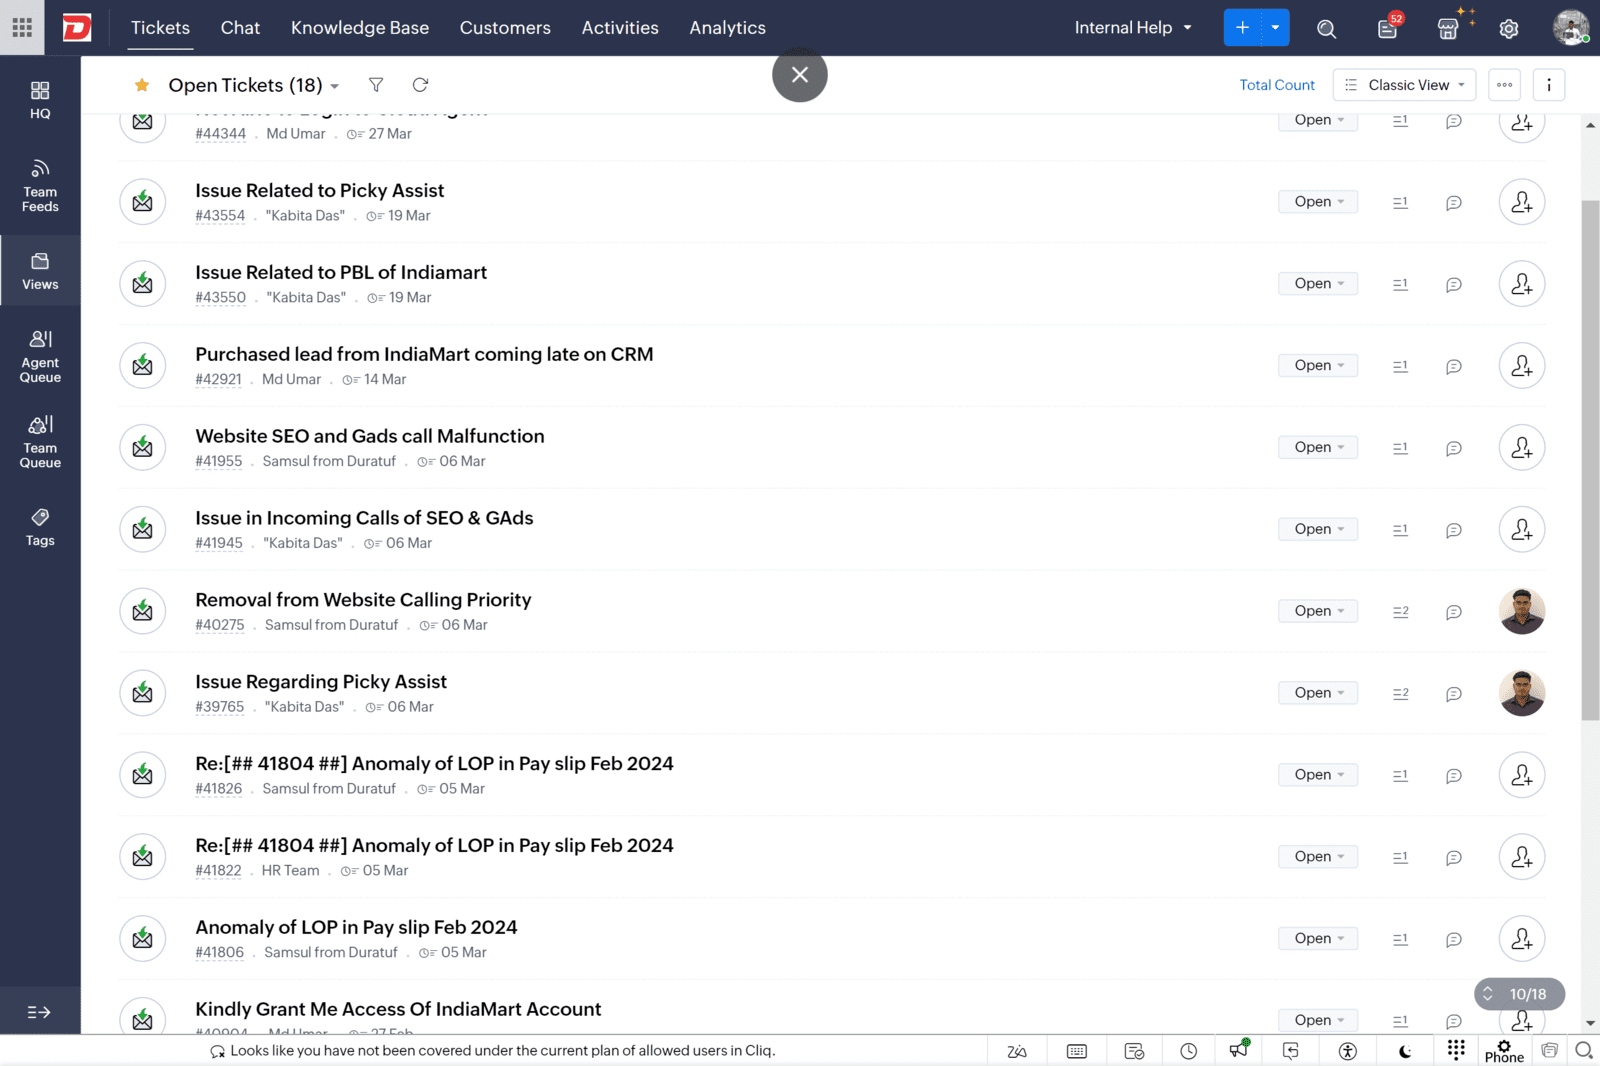The height and width of the screenshot is (1066, 1600).
Task: Select Views in the sidebar
Action: coord(40,271)
